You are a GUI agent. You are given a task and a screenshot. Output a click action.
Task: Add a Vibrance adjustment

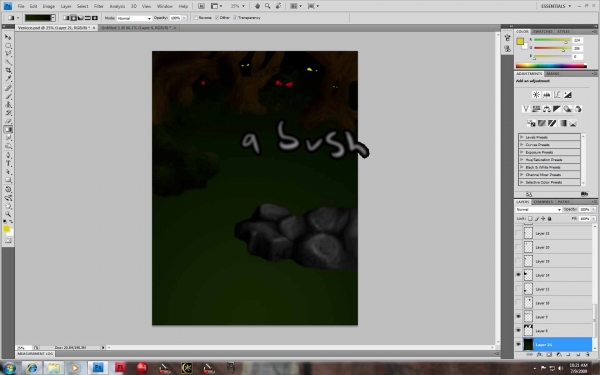[x=526, y=109]
